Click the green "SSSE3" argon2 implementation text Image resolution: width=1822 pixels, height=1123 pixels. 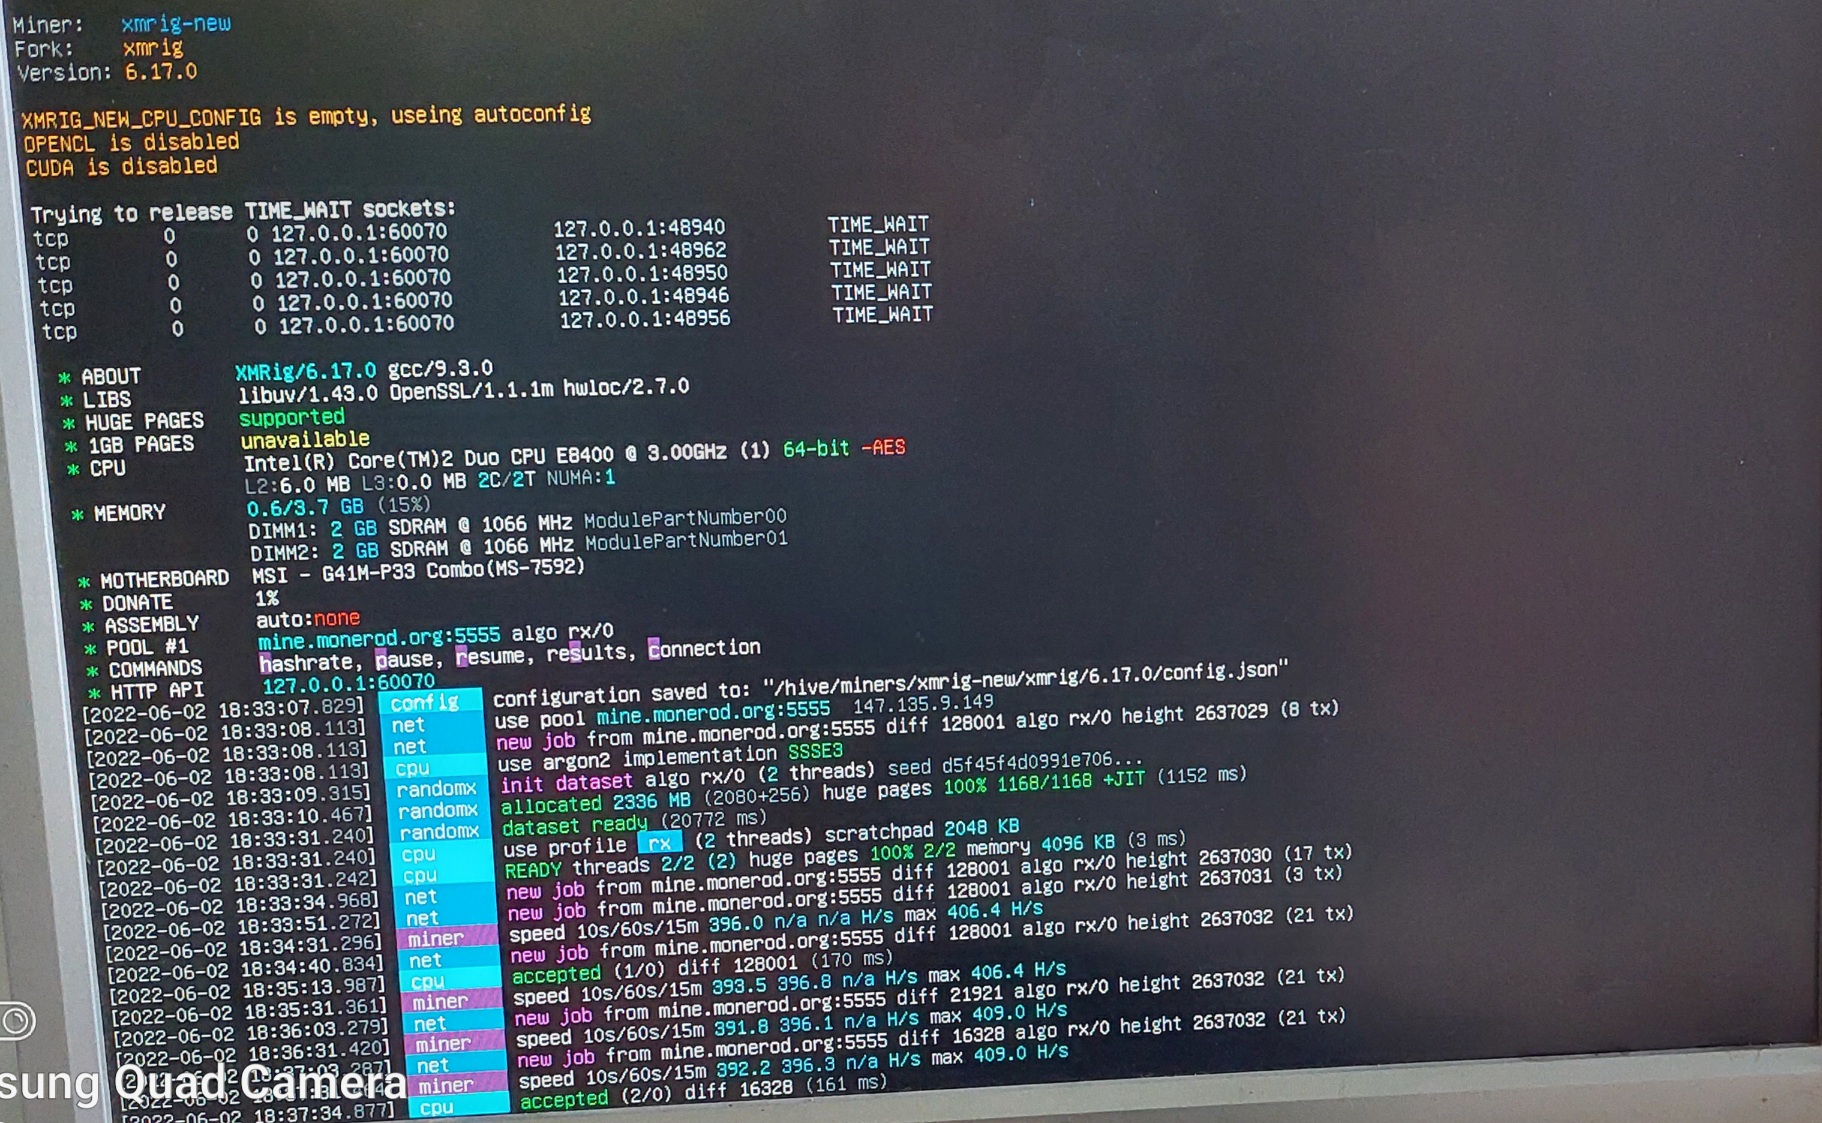click(815, 751)
